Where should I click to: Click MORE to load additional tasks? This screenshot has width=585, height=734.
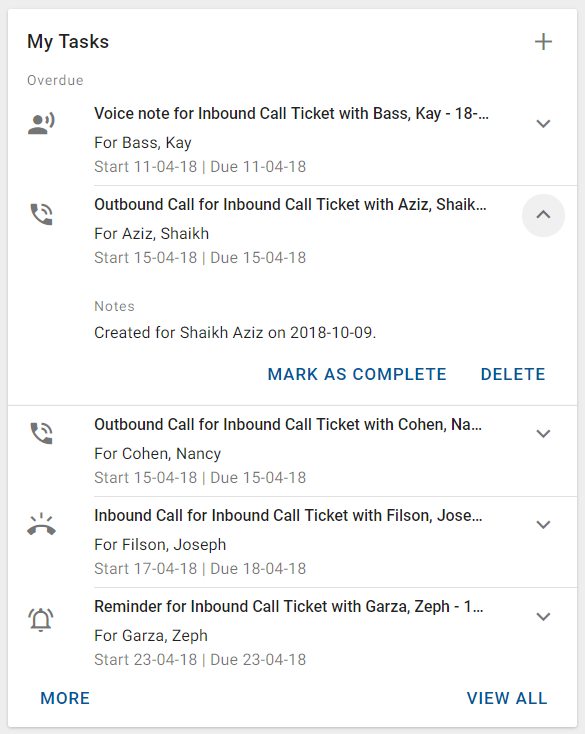click(x=65, y=698)
